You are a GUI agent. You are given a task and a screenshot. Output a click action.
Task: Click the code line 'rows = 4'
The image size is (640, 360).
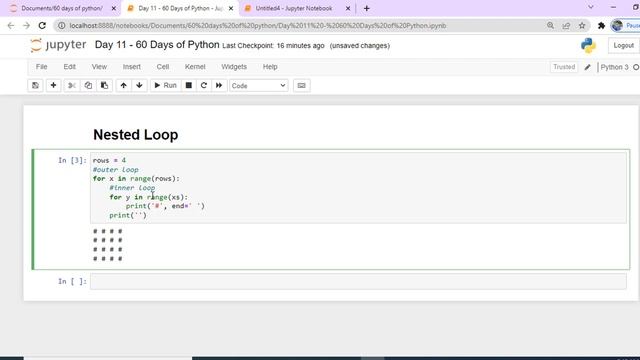[x=109, y=160]
